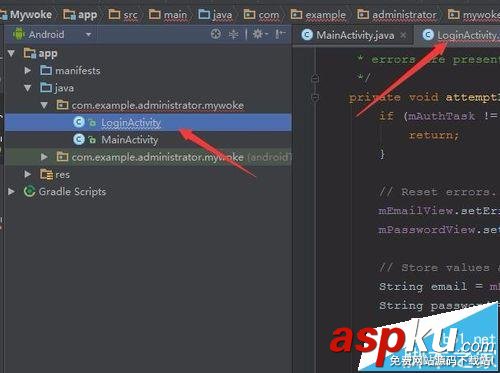This screenshot has width=500, height=373.
Task: Click the 'String email =' code line
Action: click(x=439, y=287)
